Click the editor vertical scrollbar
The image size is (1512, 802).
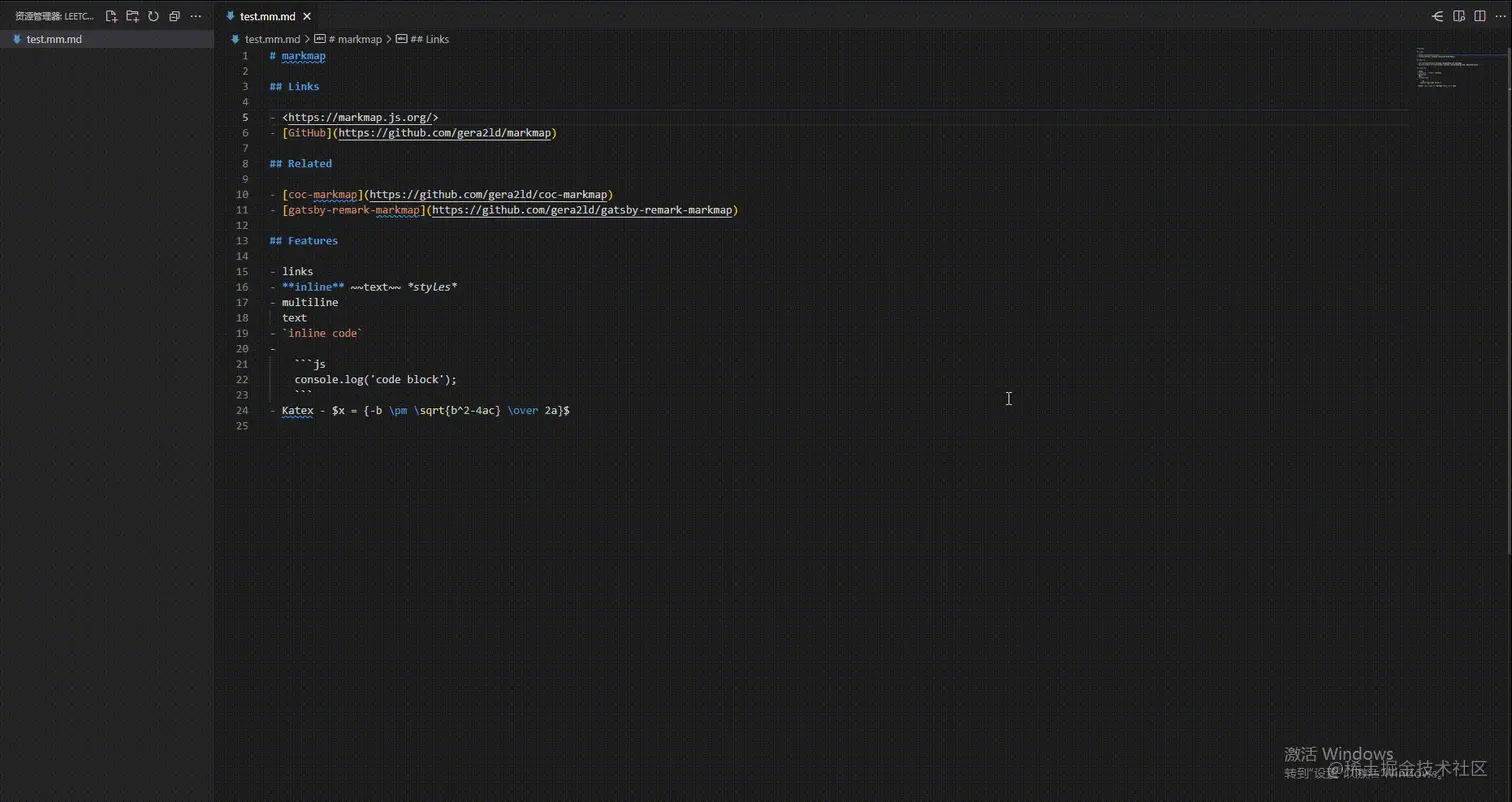pyautogui.click(x=1508, y=300)
